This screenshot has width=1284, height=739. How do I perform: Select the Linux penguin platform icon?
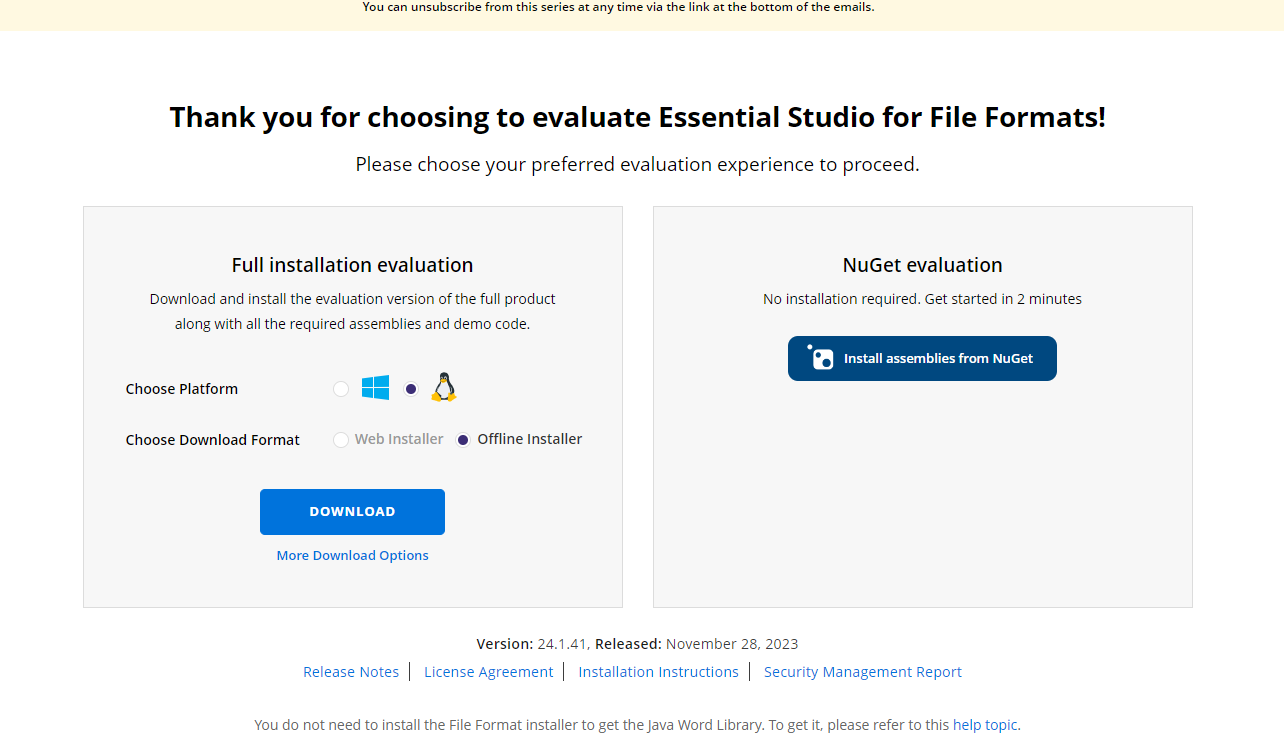pyautogui.click(x=443, y=386)
